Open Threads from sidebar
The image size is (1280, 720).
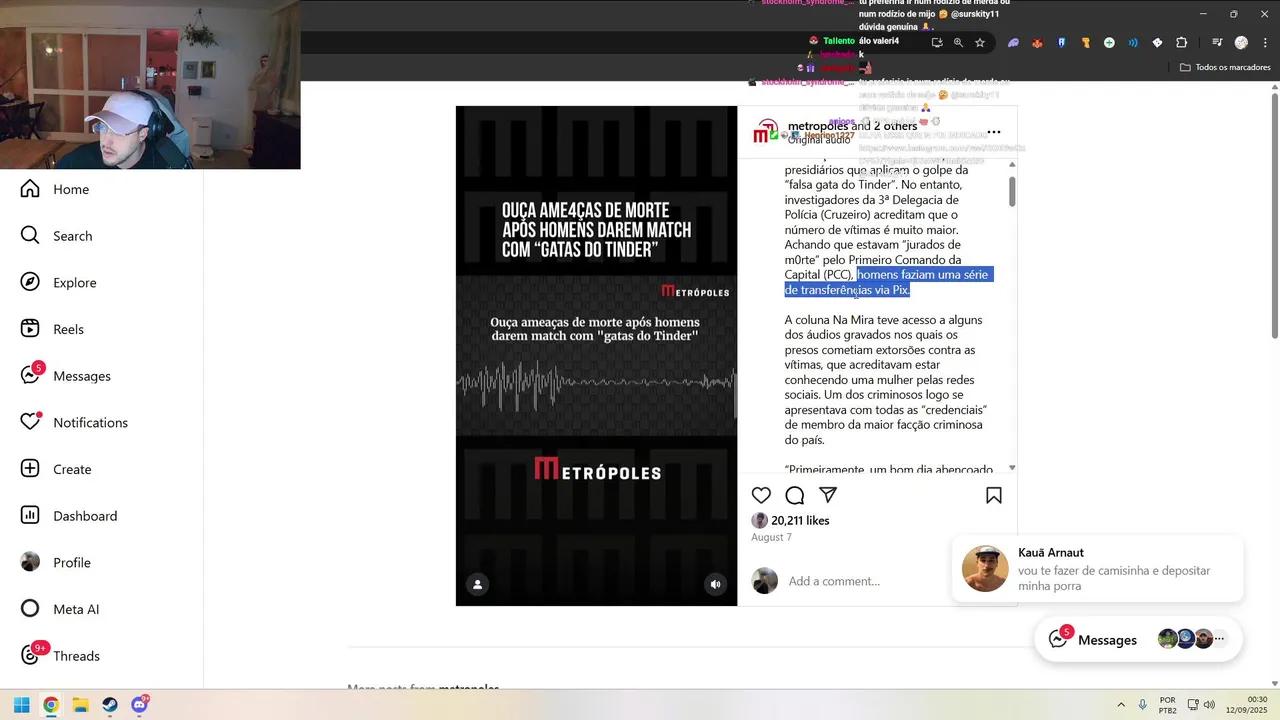point(61,655)
